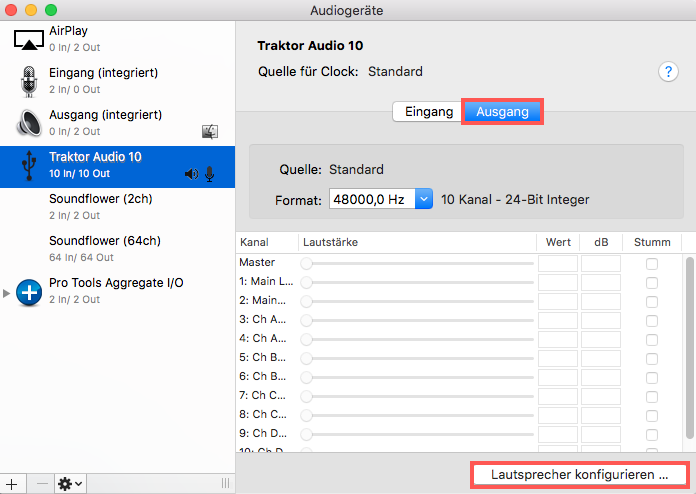Image resolution: width=696 pixels, height=494 pixels.
Task: Select Eingang (integriert) device
Action: (117, 81)
